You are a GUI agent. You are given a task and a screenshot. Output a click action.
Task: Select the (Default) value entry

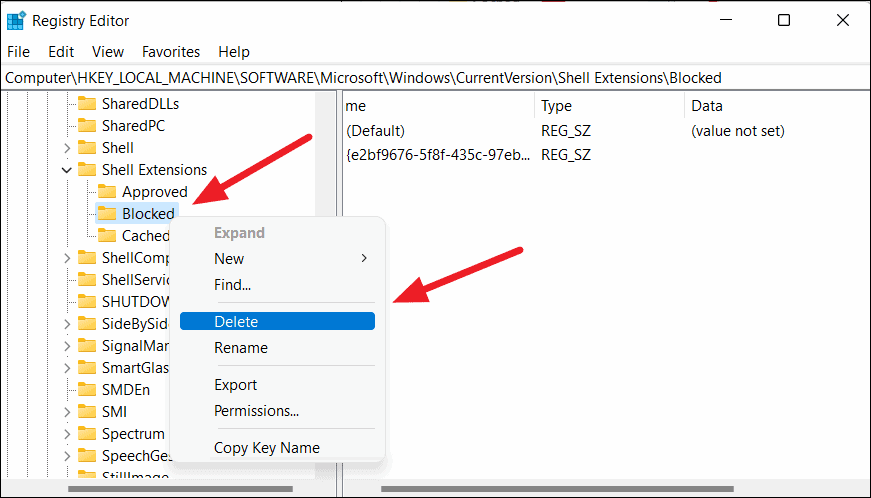click(x=376, y=131)
